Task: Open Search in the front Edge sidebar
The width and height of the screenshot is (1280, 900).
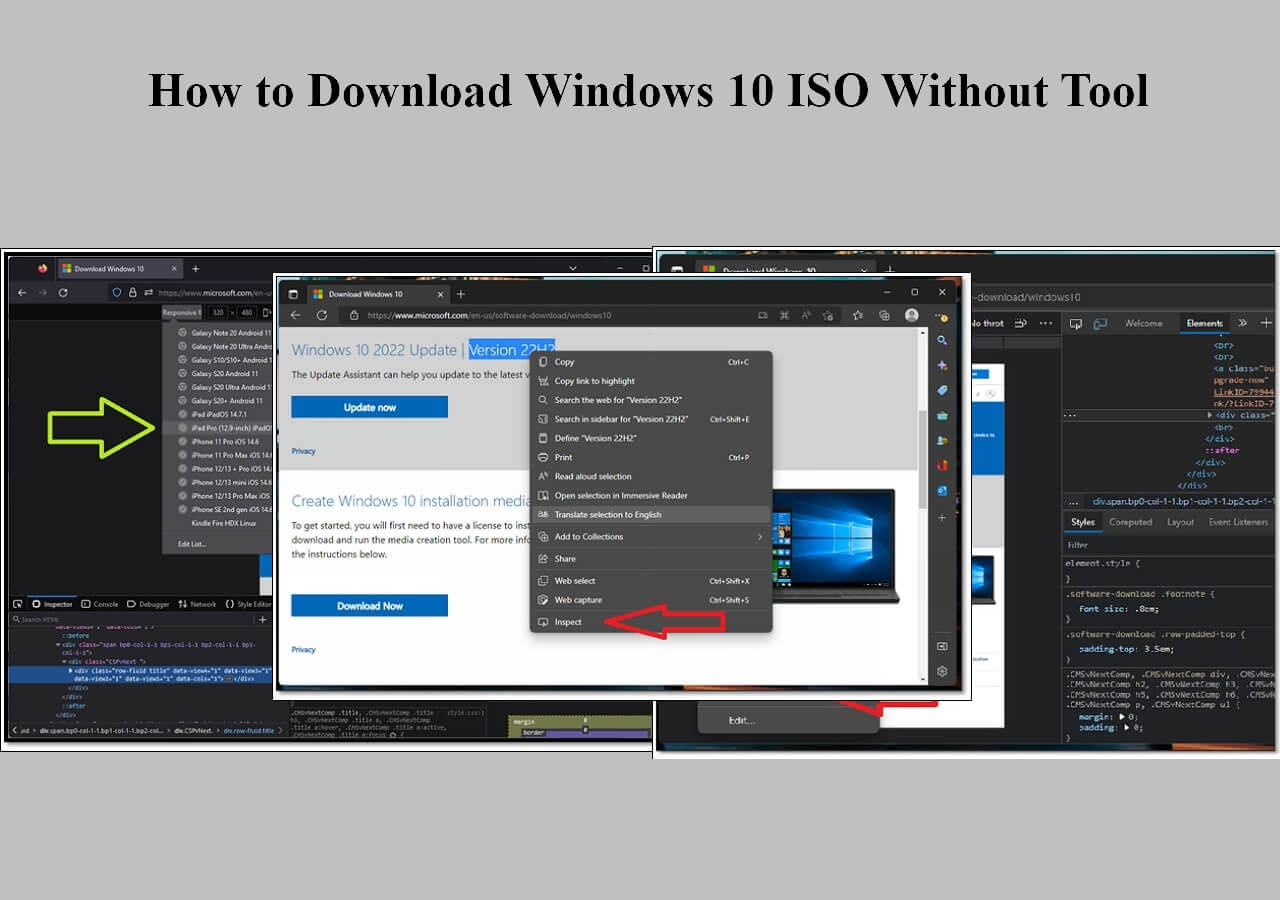Action: pyautogui.click(x=942, y=341)
